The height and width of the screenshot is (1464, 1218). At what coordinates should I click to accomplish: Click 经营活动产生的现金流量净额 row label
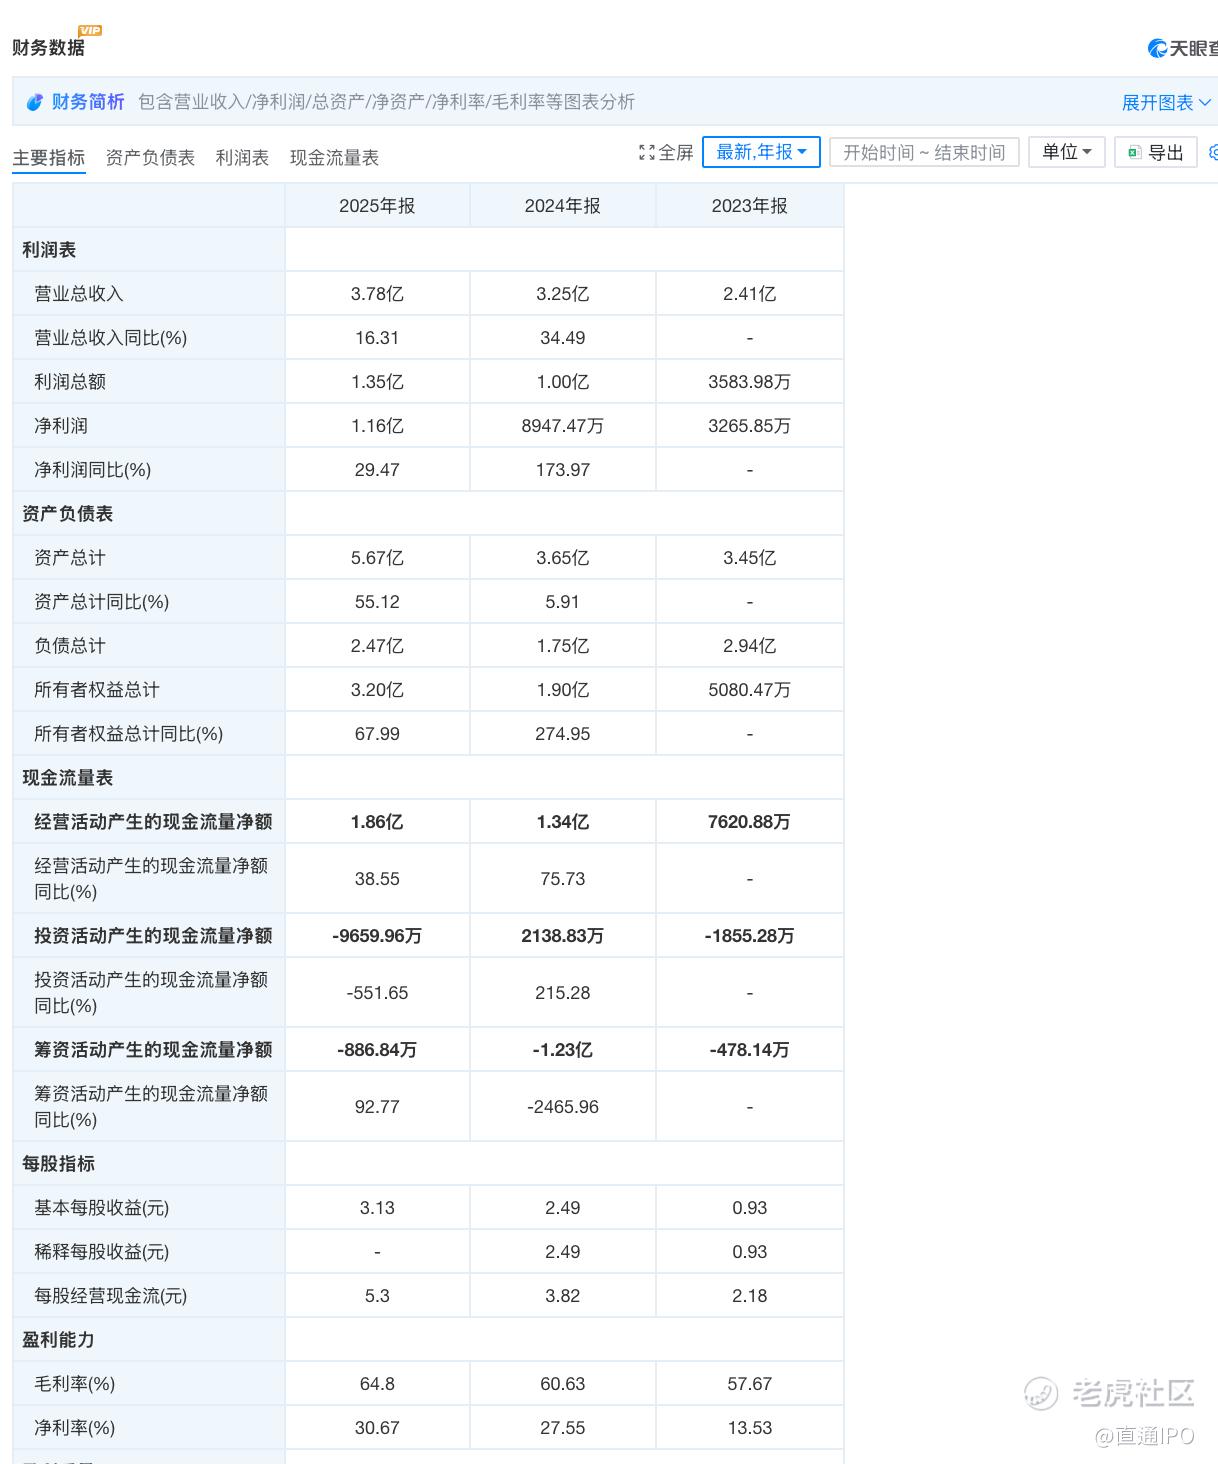pos(153,822)
